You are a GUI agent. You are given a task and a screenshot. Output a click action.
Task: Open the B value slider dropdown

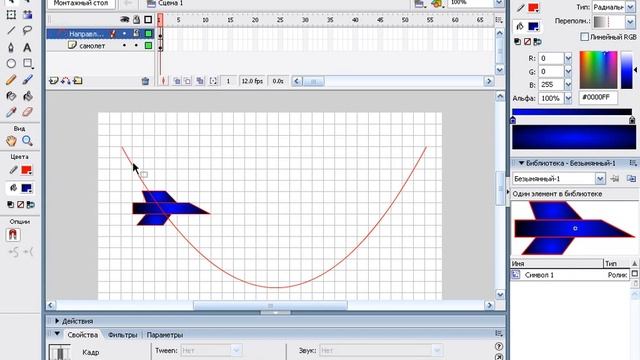568,84
